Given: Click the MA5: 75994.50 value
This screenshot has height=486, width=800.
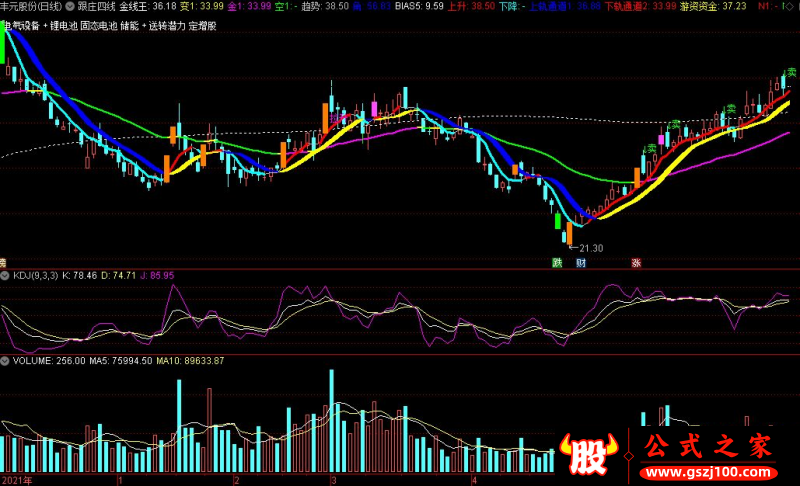Looking at the screenshot, I should pos(120,361).
